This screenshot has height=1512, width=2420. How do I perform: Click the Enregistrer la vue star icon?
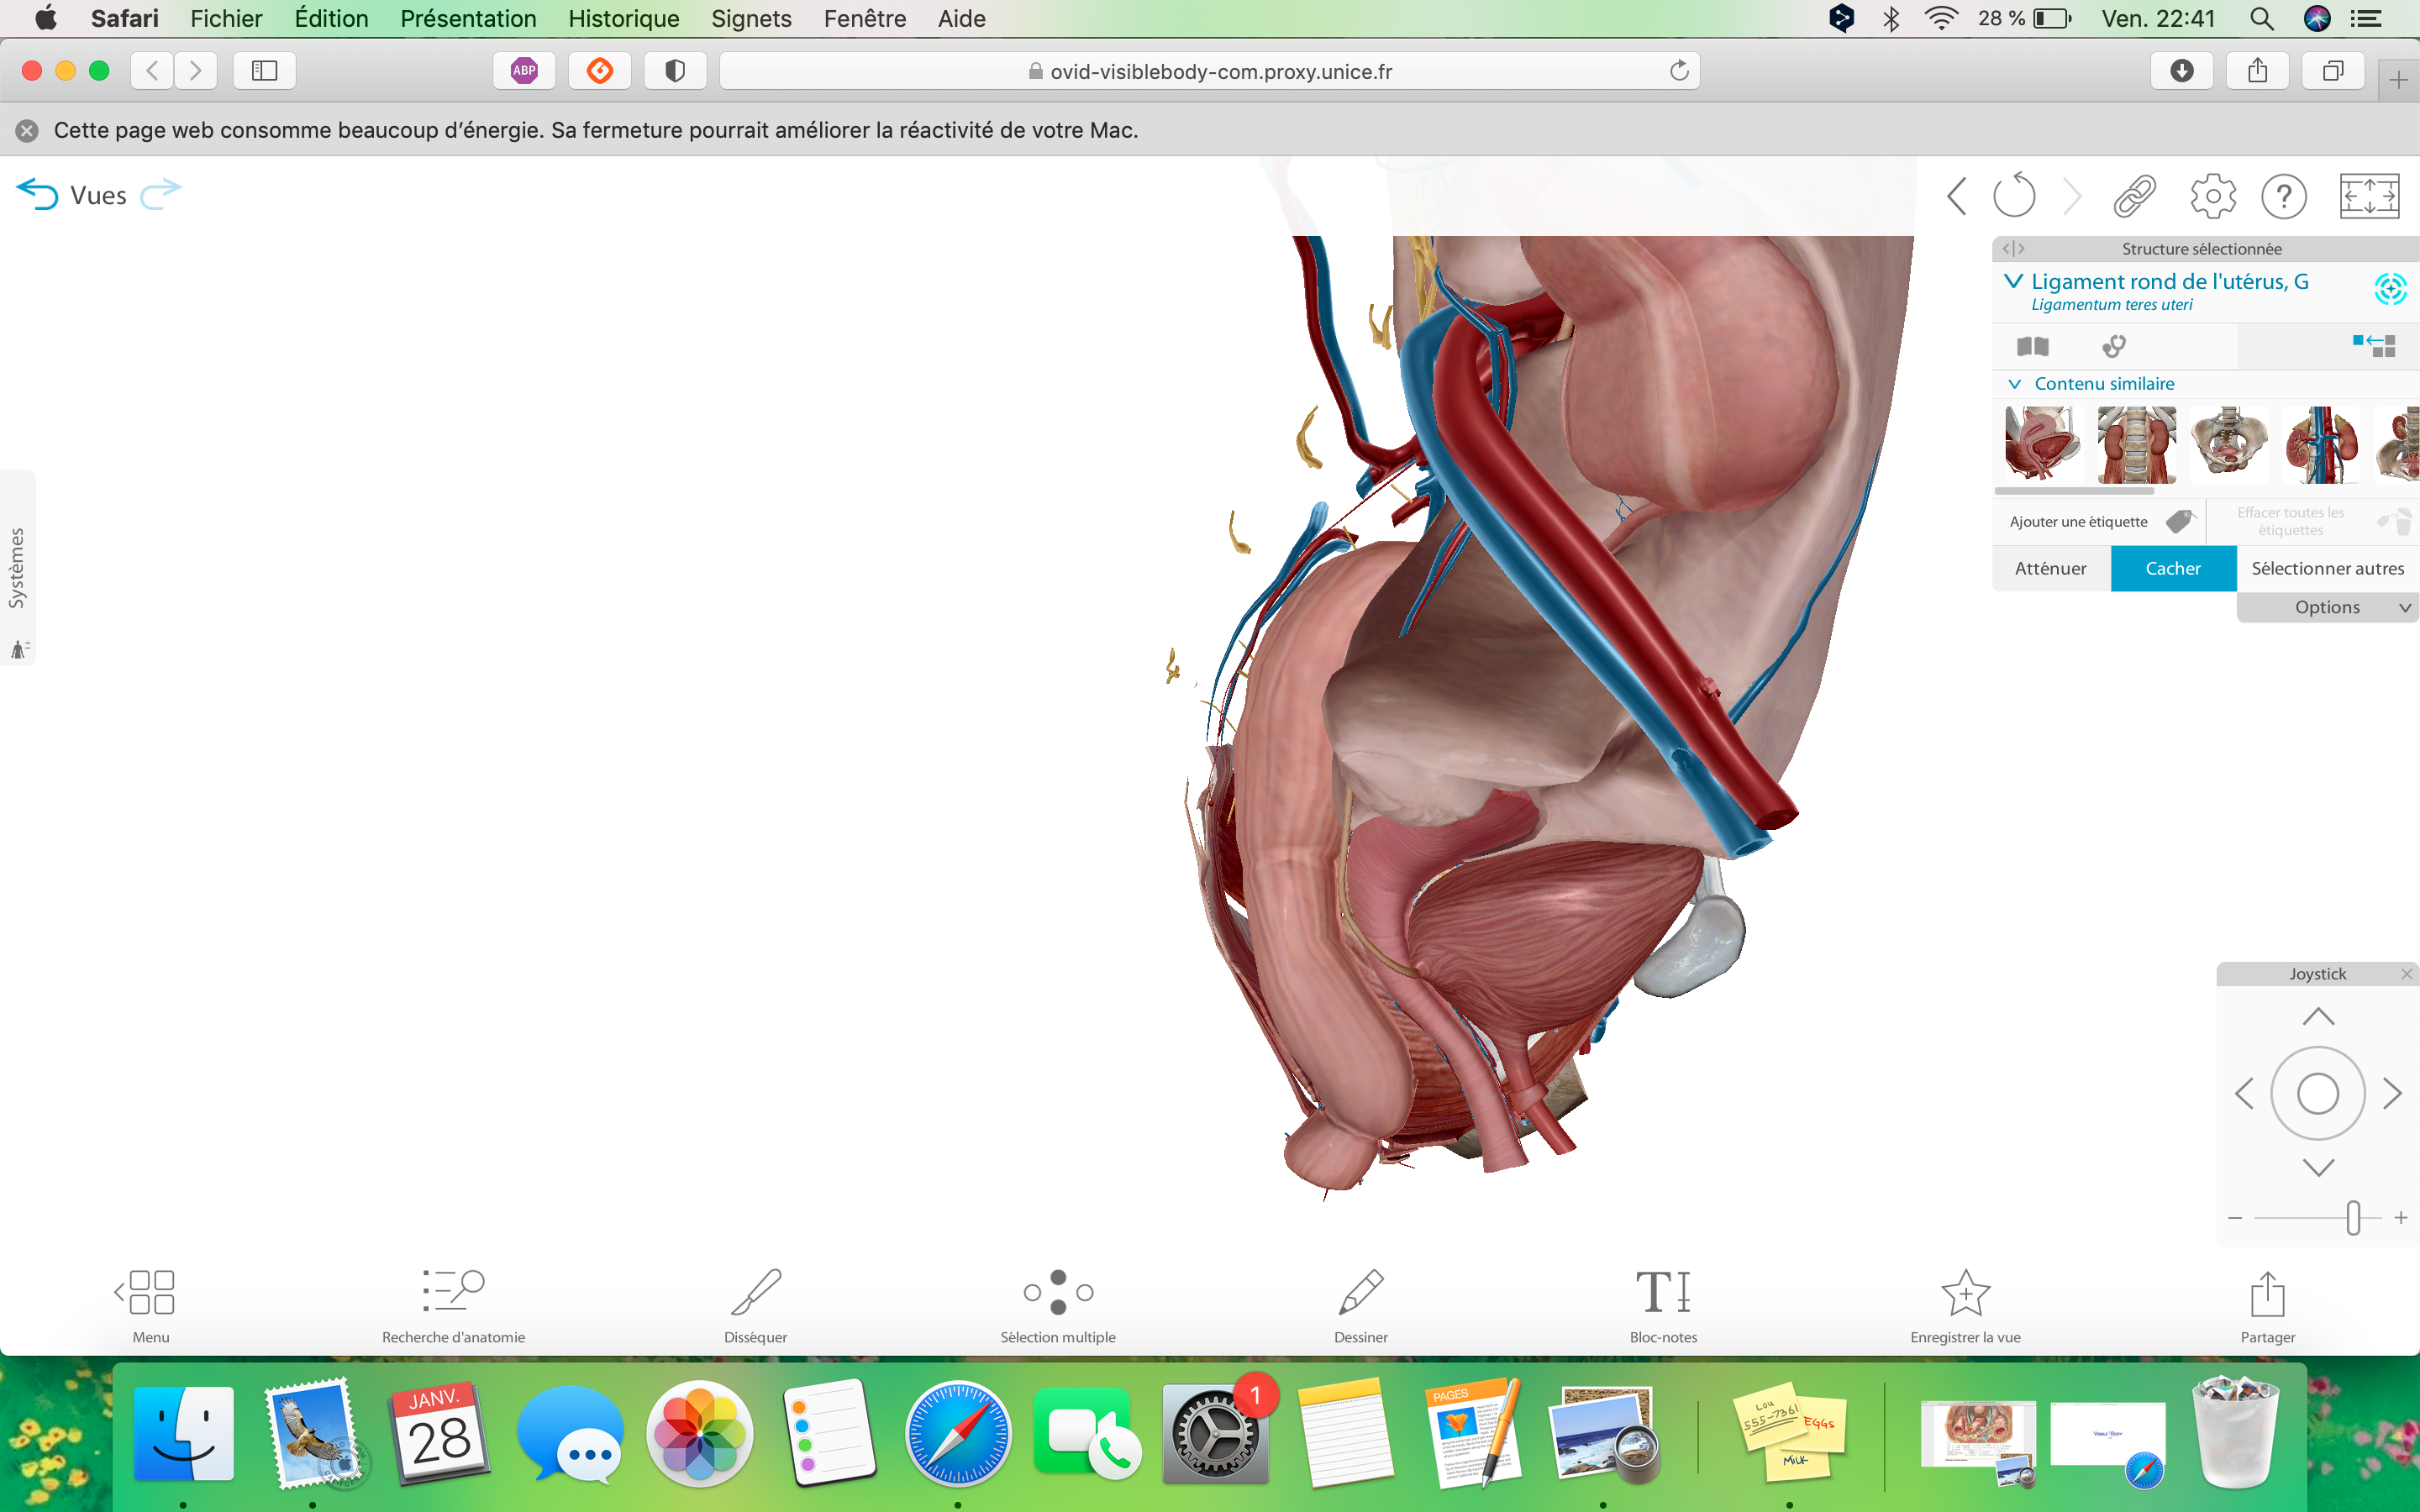(x=1965, y=1294)
